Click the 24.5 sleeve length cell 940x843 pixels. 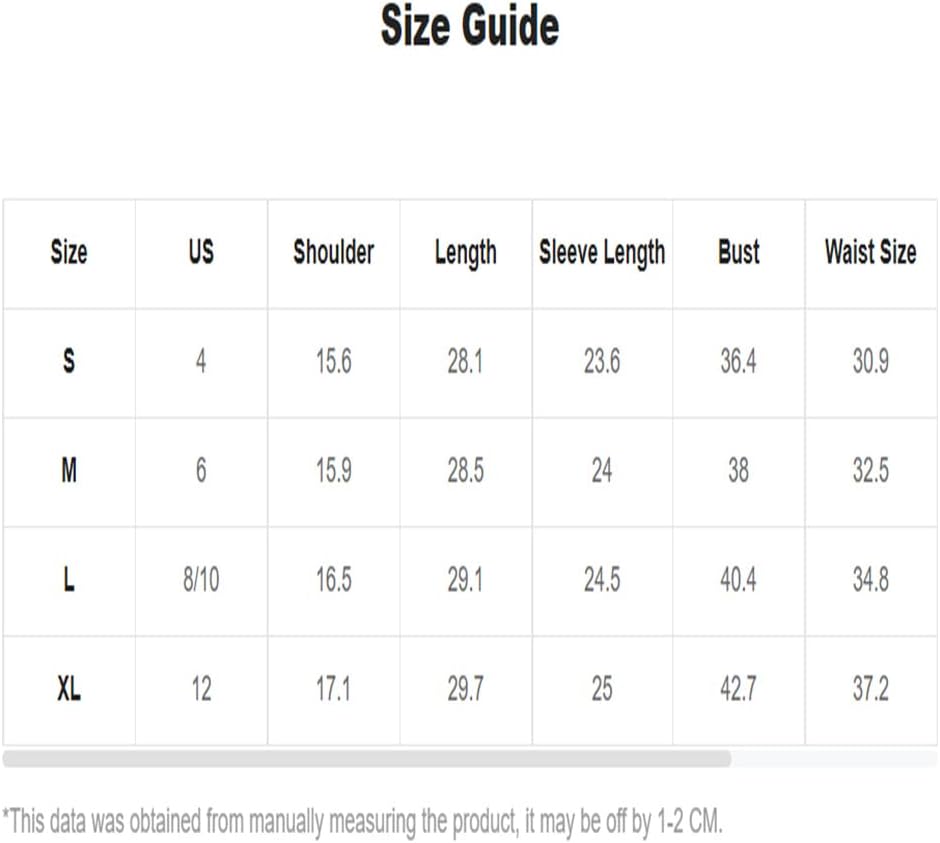tap(602, 580)
